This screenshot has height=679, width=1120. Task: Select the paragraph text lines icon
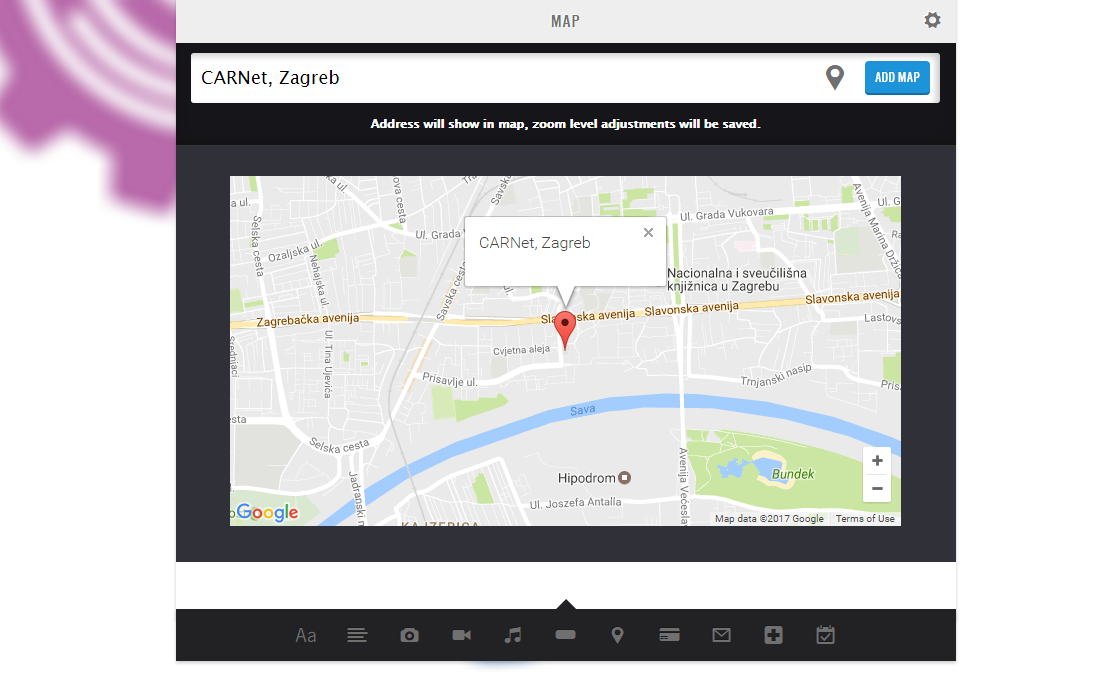point(357,635)
